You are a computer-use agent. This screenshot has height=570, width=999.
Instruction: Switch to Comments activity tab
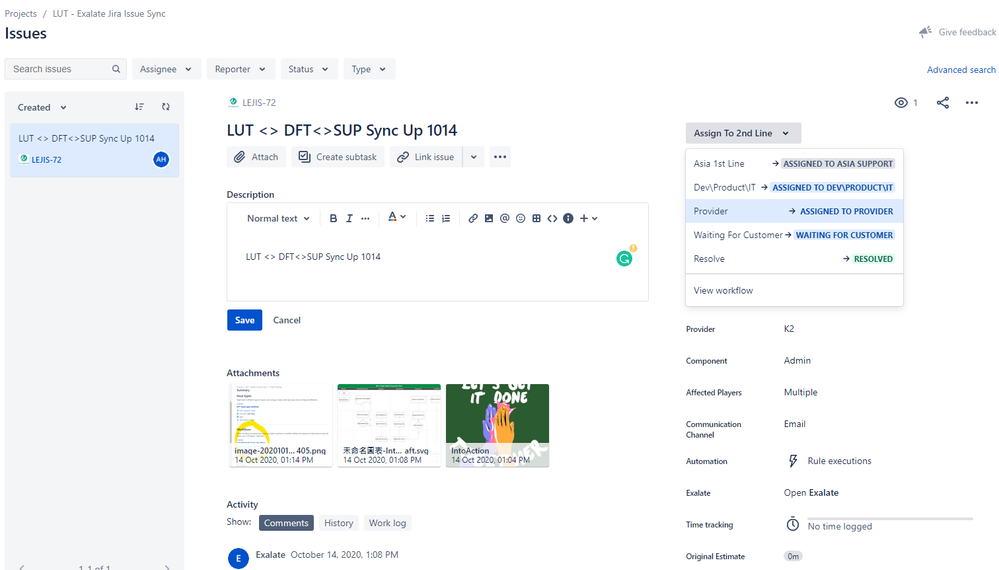click(x=286, y=523)
